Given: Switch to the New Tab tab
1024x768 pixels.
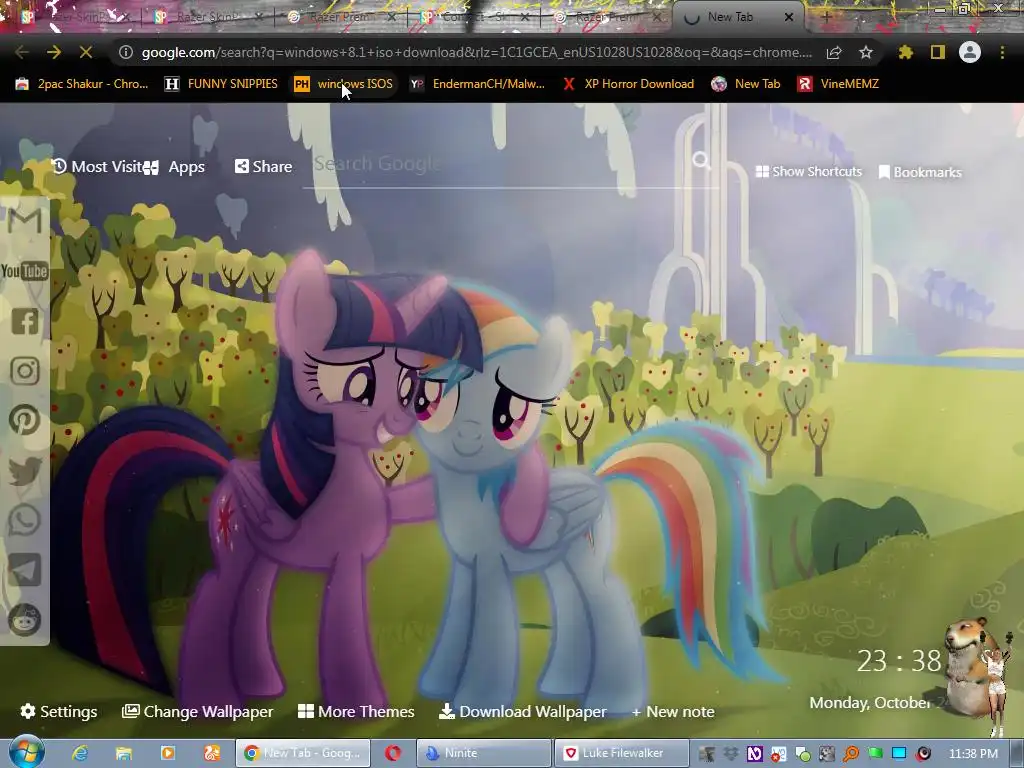Looking at the screenshot, I should (x=730, y=17).
